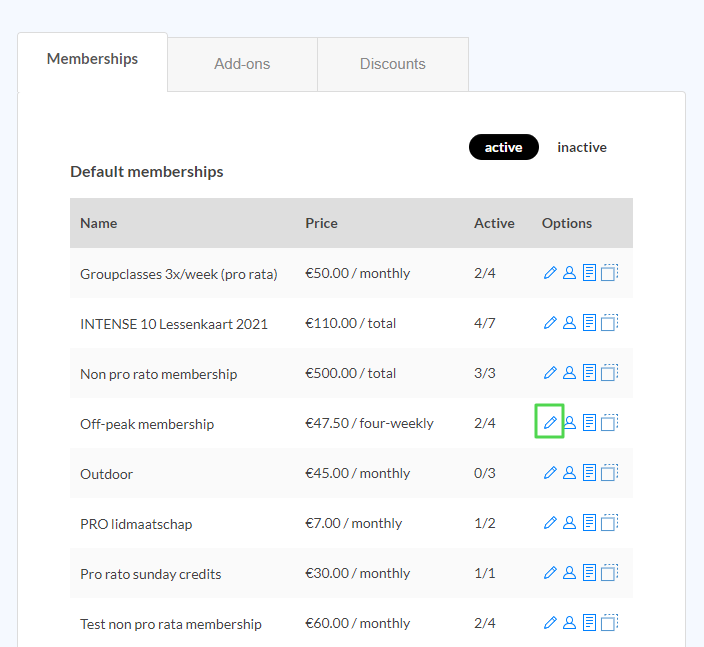704x647 pixels.
Task: Click Non pro rato membership name
Action: coord(158,374)
